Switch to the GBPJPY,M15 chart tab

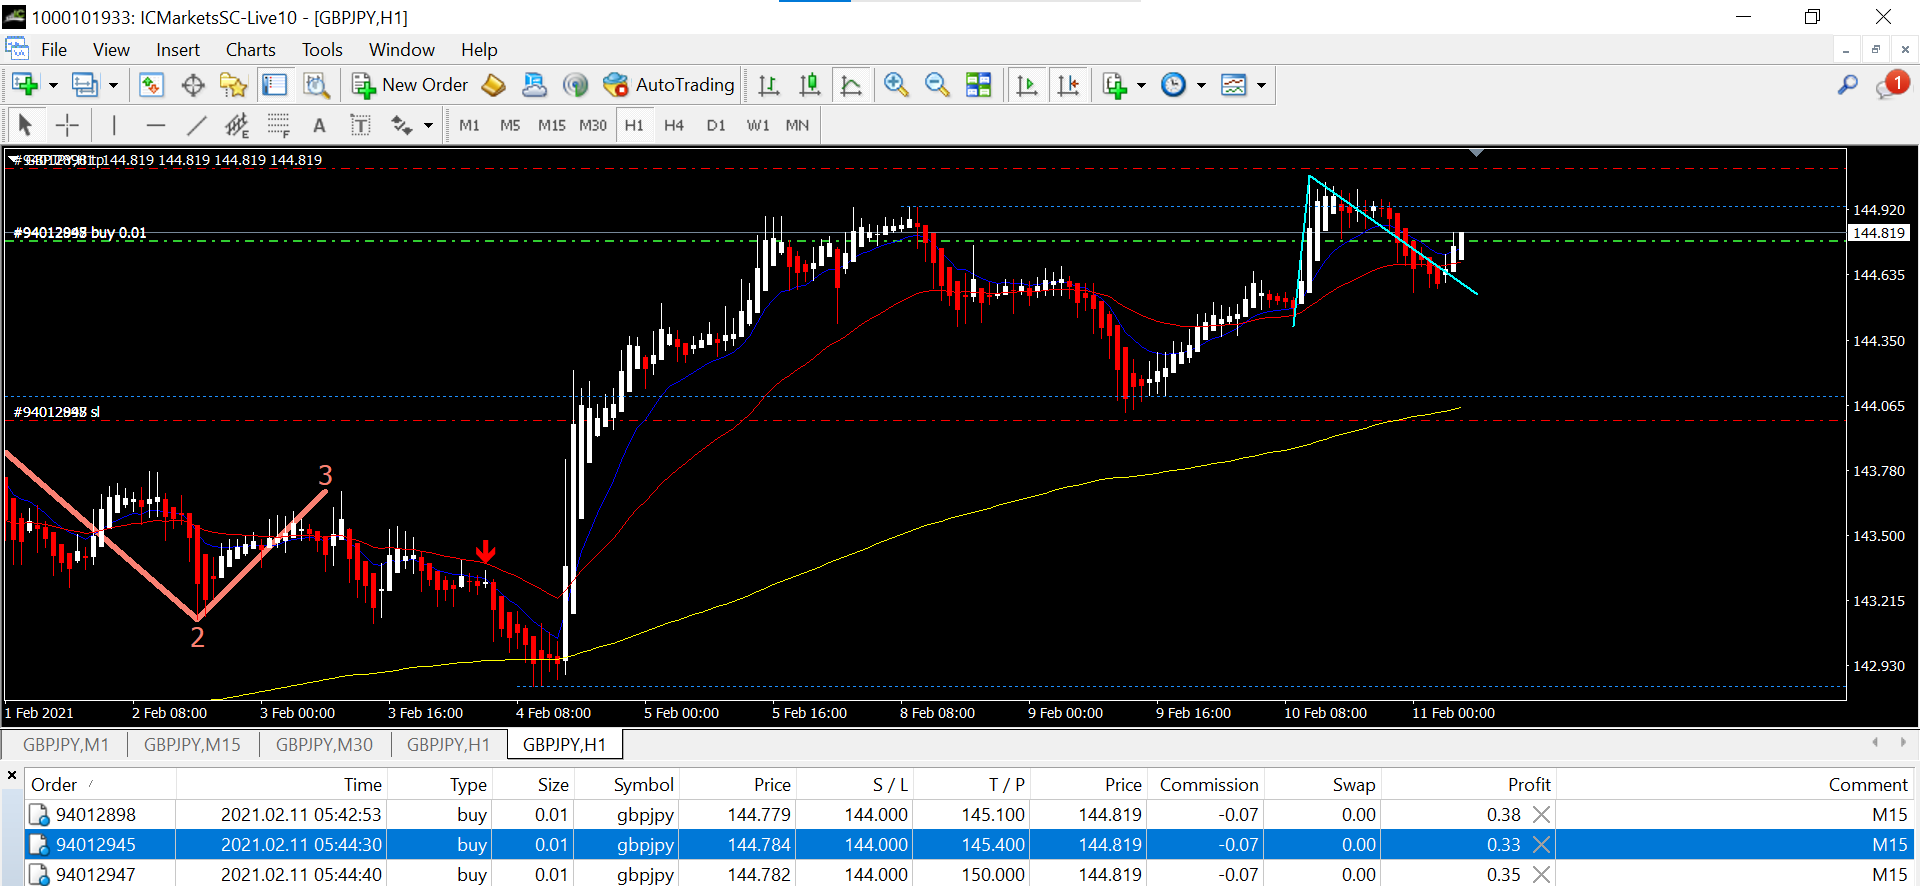click(x=192, y=744)
